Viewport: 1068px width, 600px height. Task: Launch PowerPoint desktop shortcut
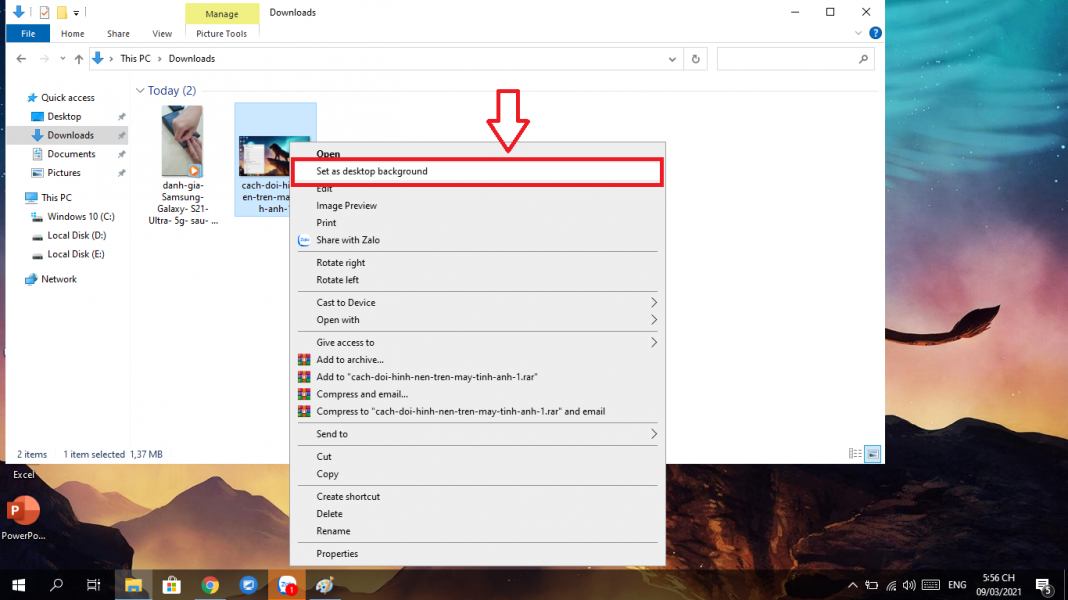tap(22, 512)
